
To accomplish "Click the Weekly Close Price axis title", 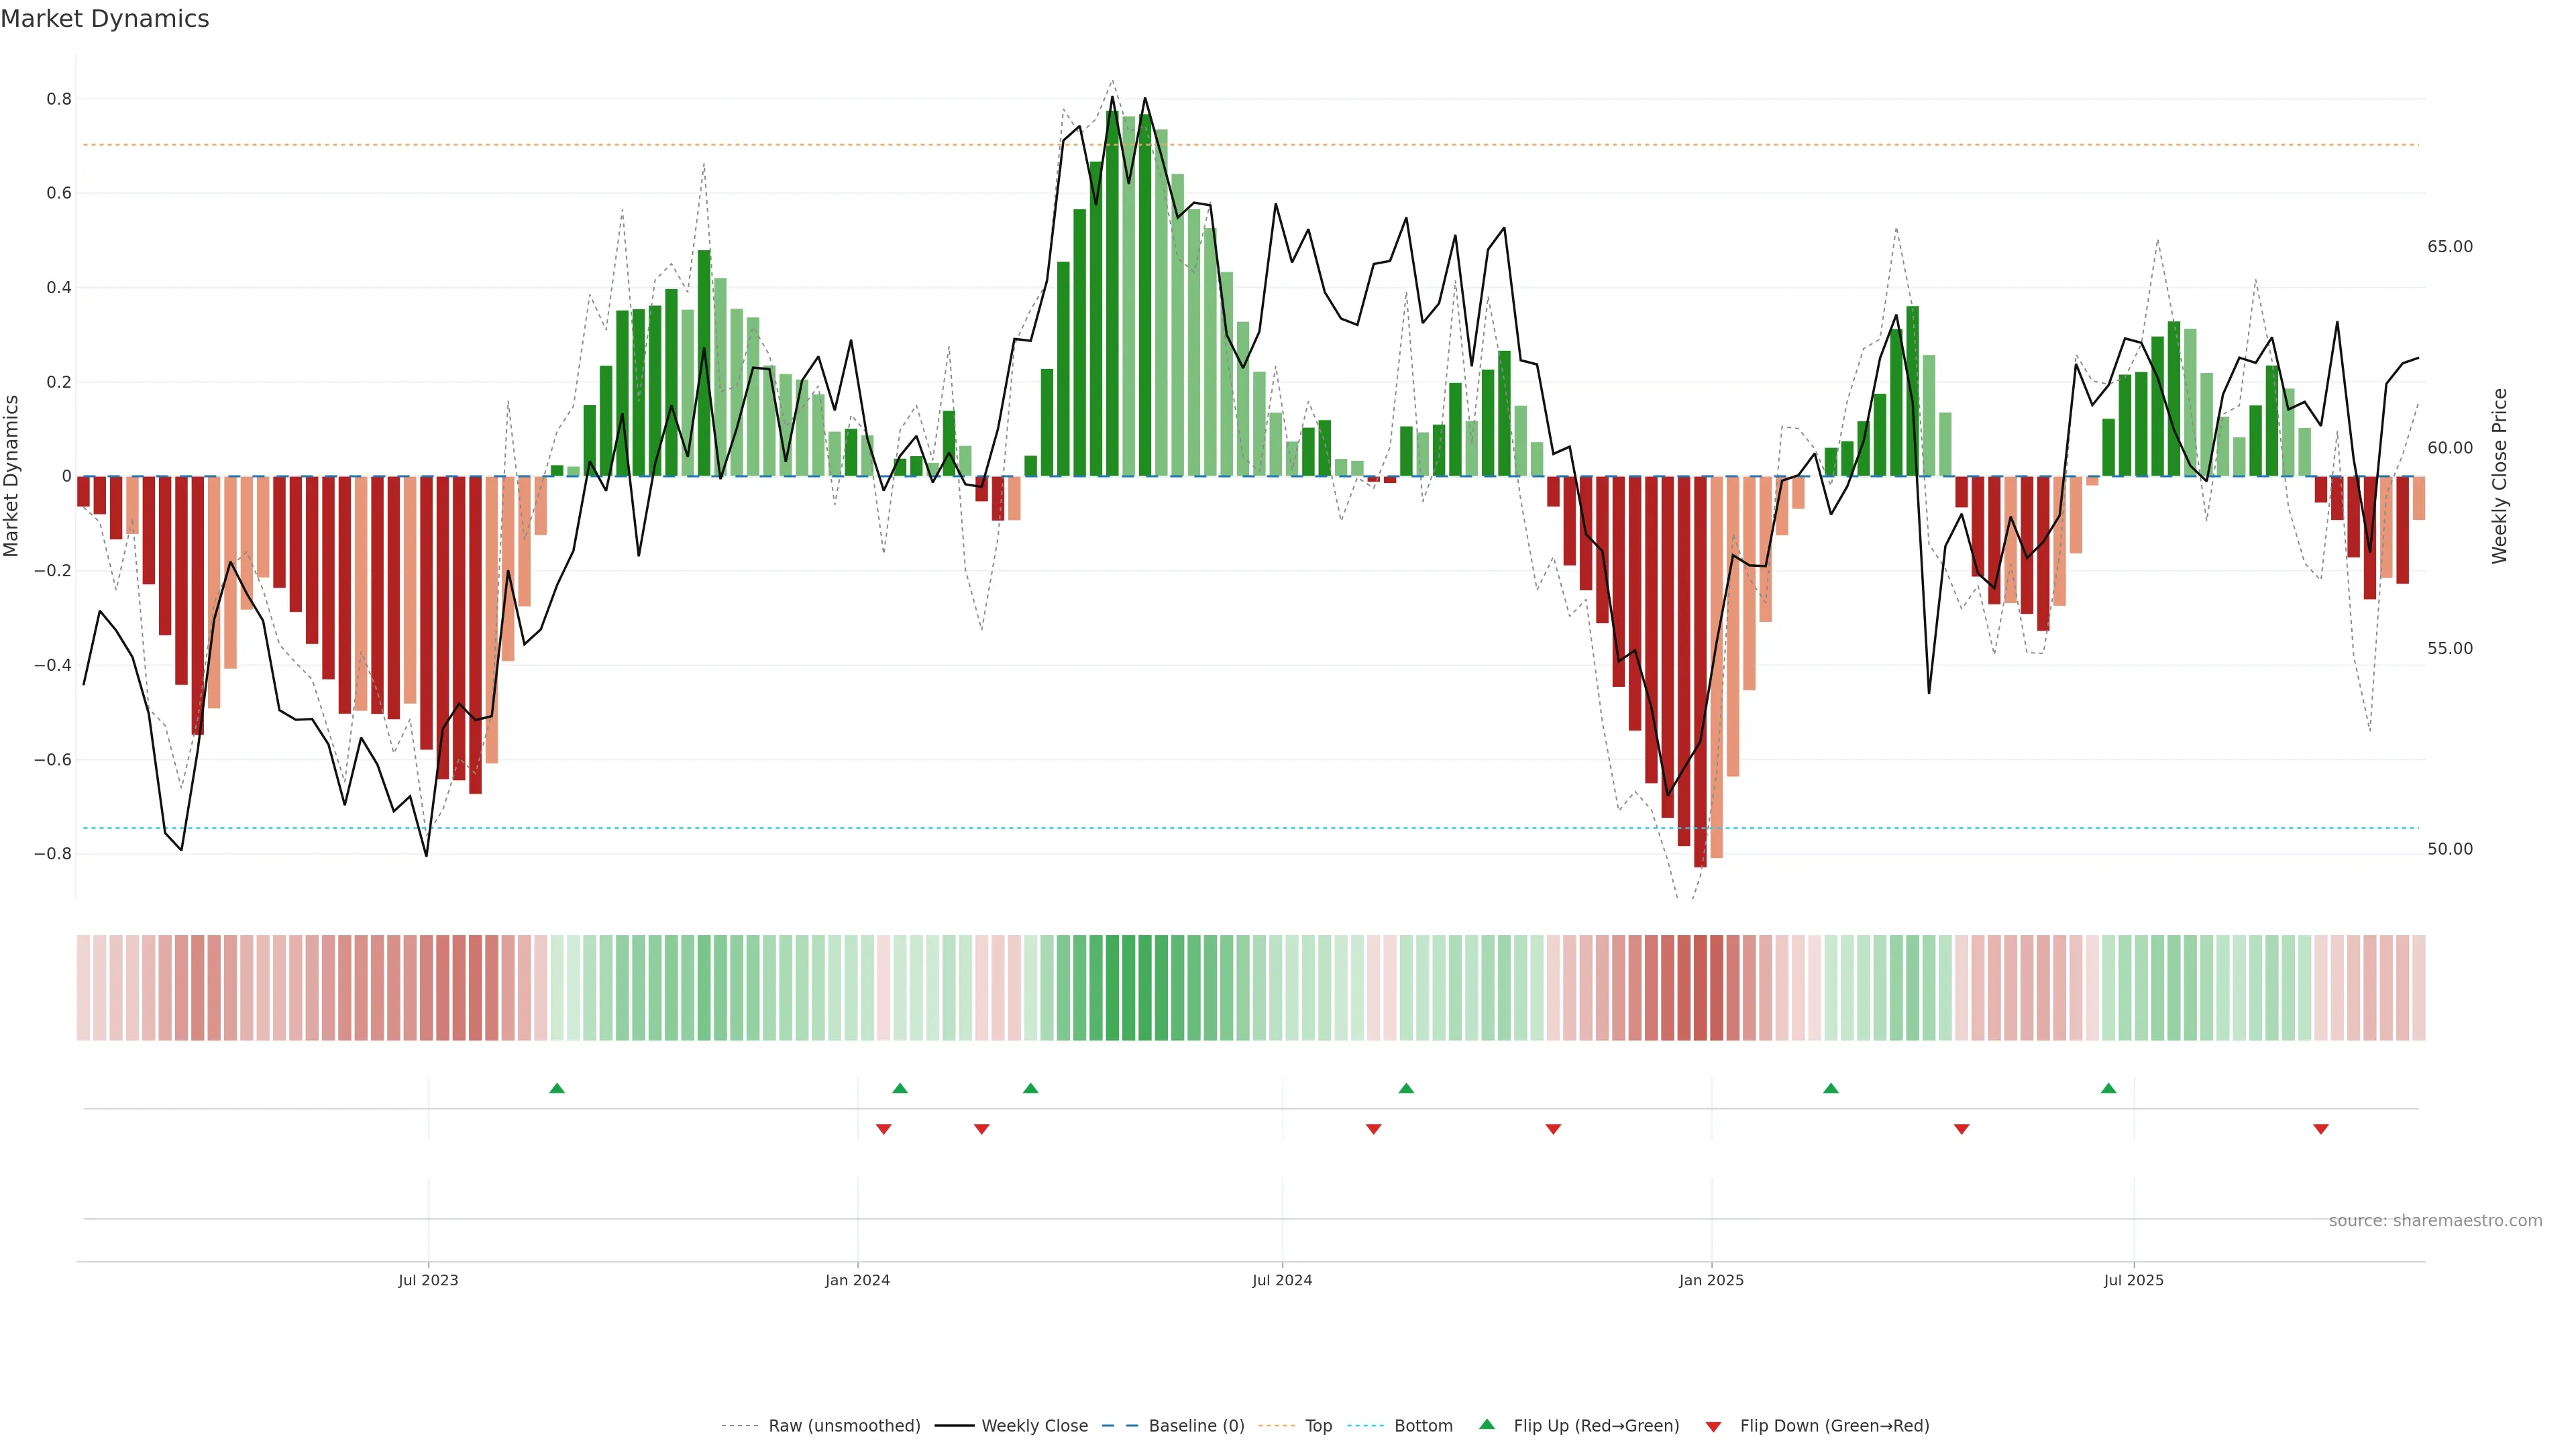I will coord(2500,476).
